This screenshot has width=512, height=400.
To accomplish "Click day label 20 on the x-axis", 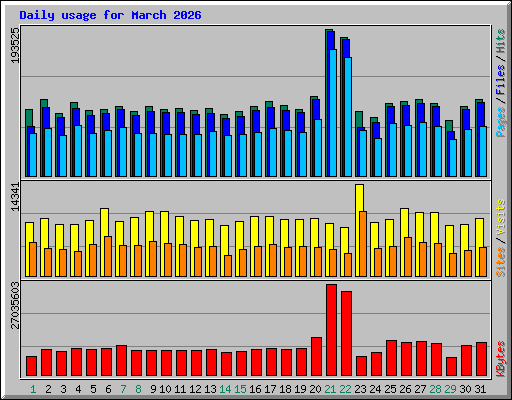I will coord(315,389).
